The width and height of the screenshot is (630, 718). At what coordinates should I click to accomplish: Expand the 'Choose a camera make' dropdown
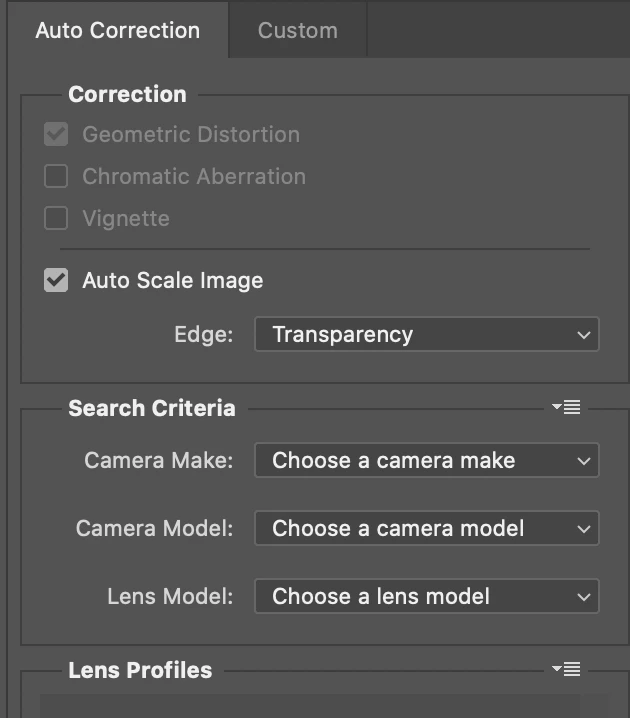coord(426,461)
